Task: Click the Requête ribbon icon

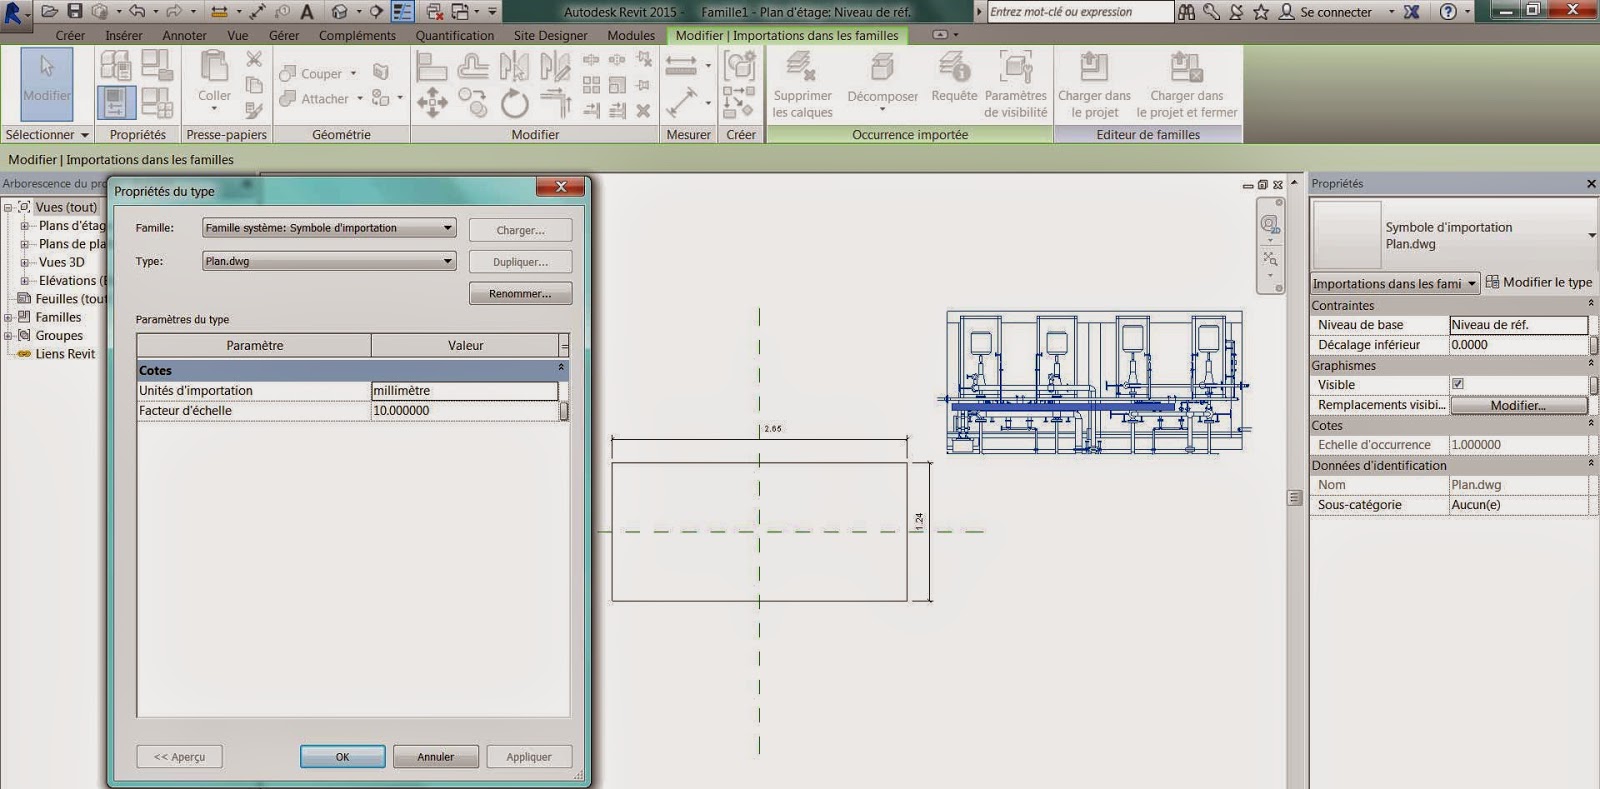Action: click(x=954, y=69)
